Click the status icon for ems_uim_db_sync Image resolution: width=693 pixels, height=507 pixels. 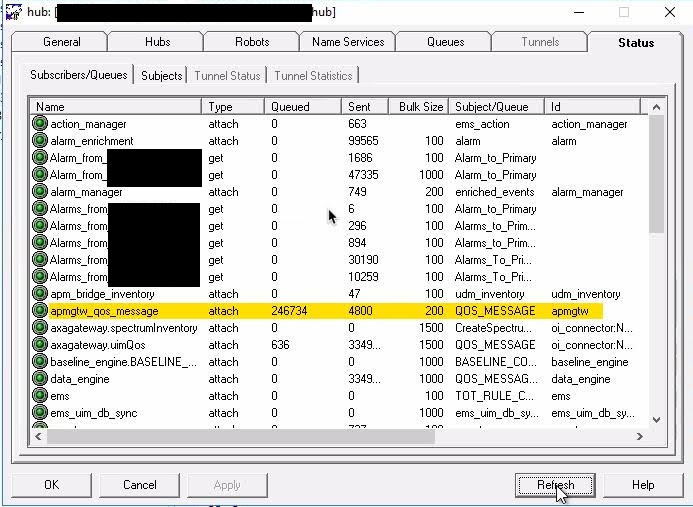[40, 412]
